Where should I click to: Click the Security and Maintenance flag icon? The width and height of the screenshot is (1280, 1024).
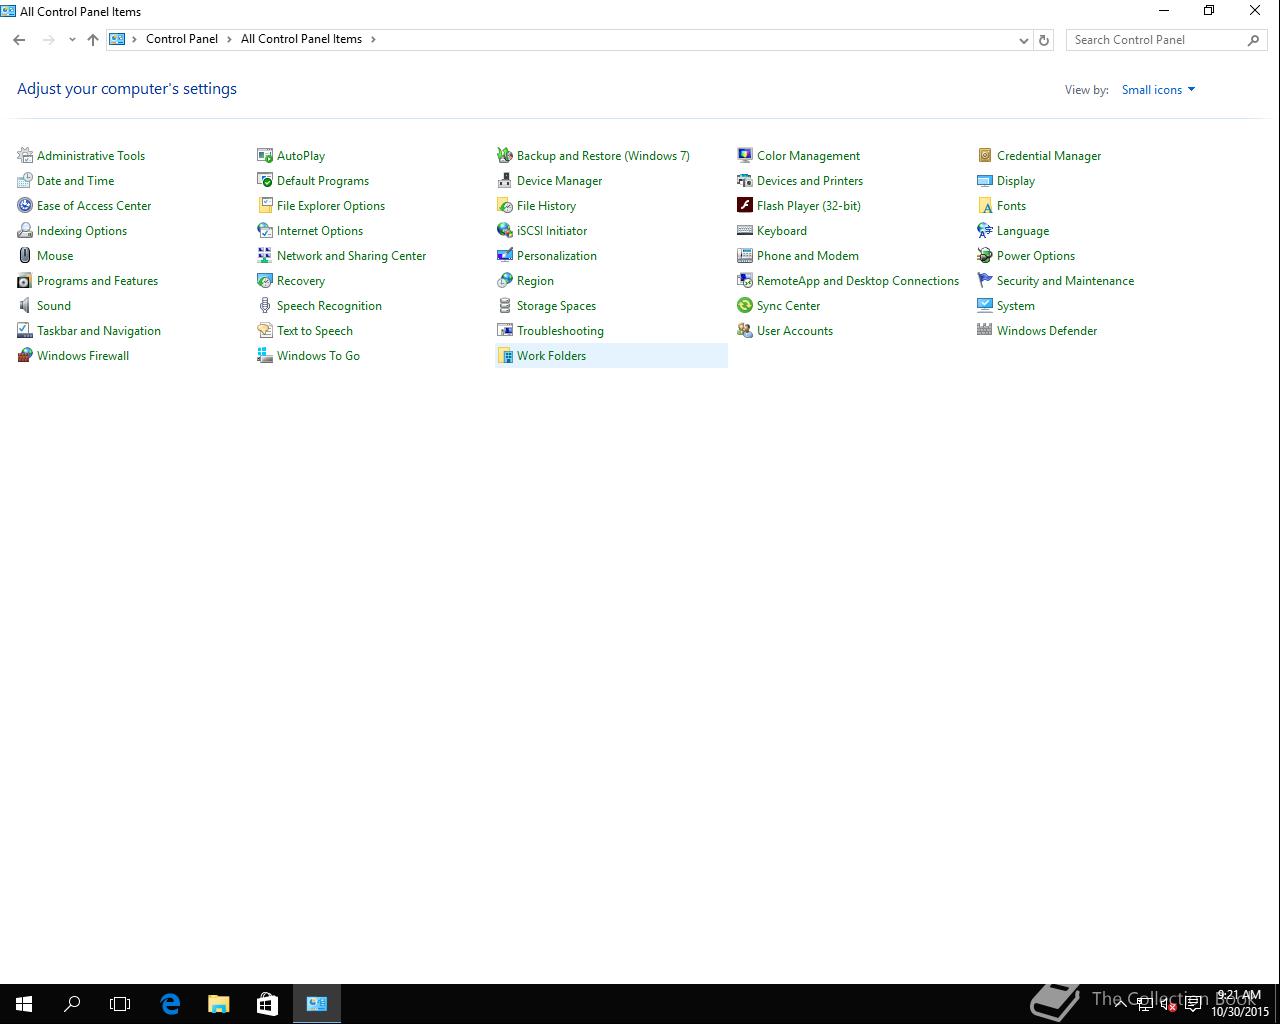pos(985,280)
